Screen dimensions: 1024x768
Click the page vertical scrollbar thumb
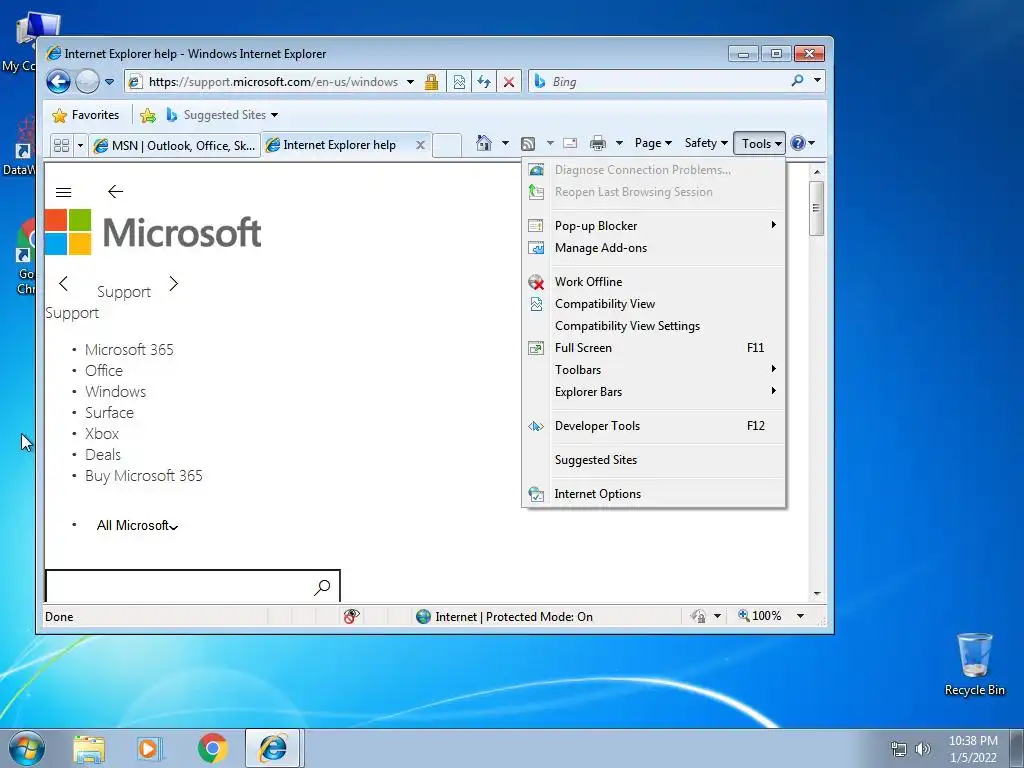tap(816, 208)
